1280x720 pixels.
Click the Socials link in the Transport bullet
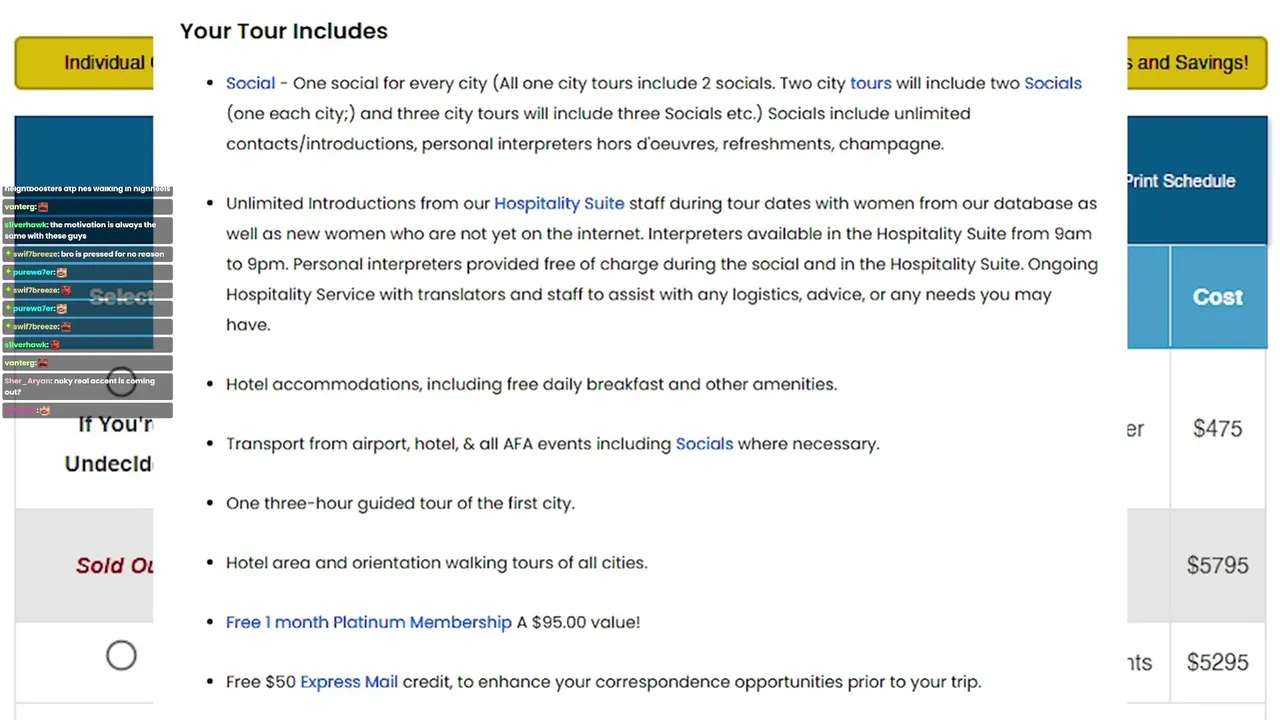click(x=704, y=443)
